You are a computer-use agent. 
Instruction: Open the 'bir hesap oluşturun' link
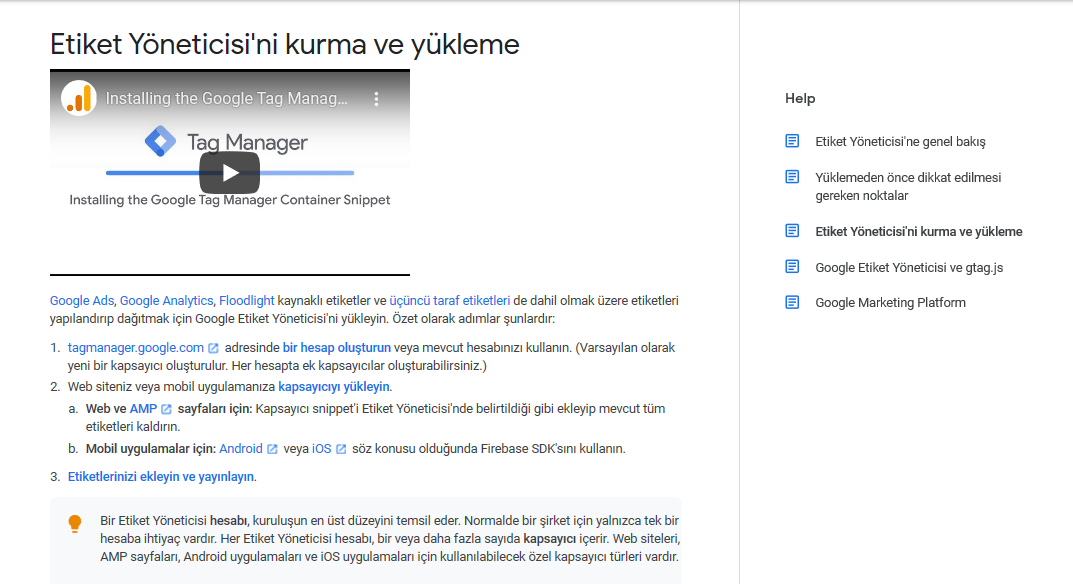[337, 348]
